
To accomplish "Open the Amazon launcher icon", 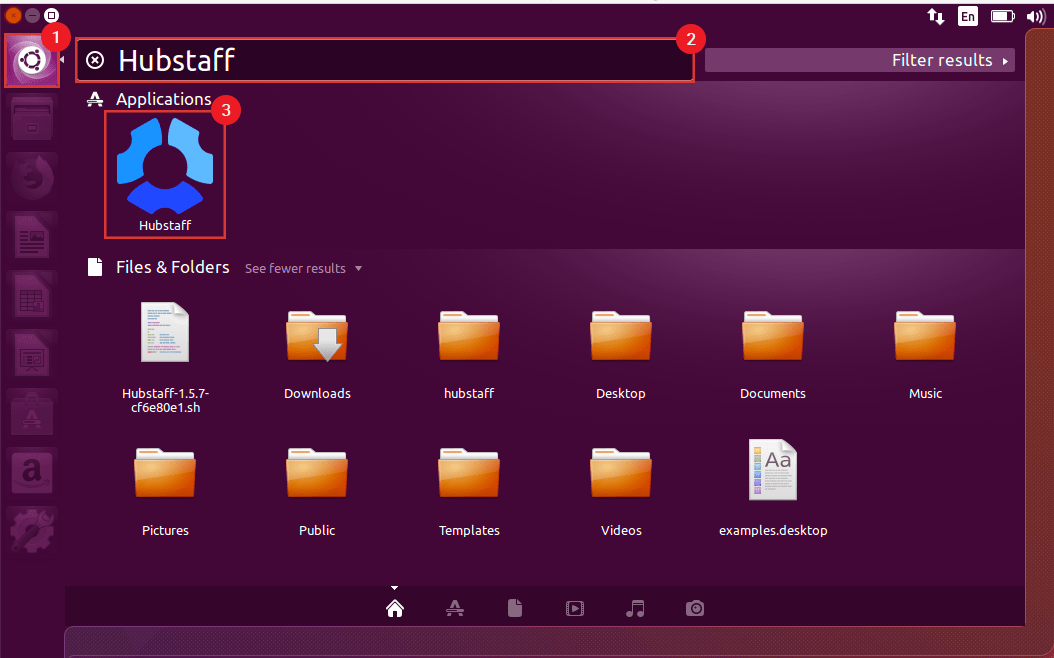I will tap(30, 471).
